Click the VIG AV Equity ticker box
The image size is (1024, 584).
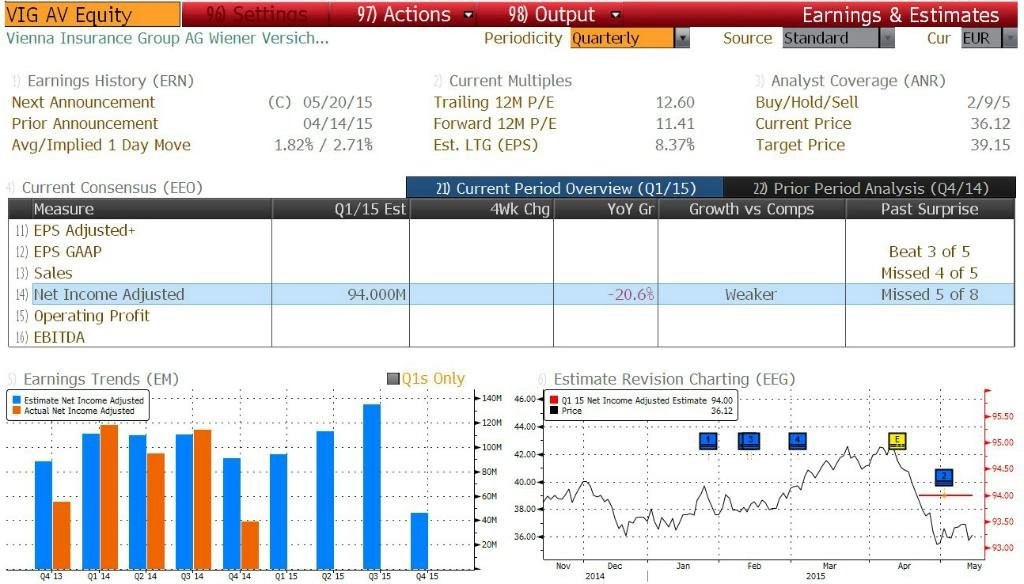(92, 14)
